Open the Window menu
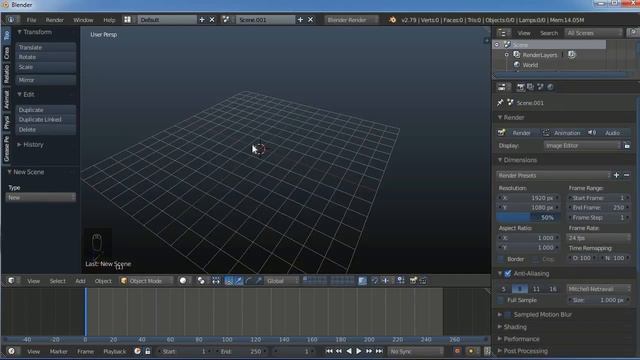640x360 pixels. [83, 20]
